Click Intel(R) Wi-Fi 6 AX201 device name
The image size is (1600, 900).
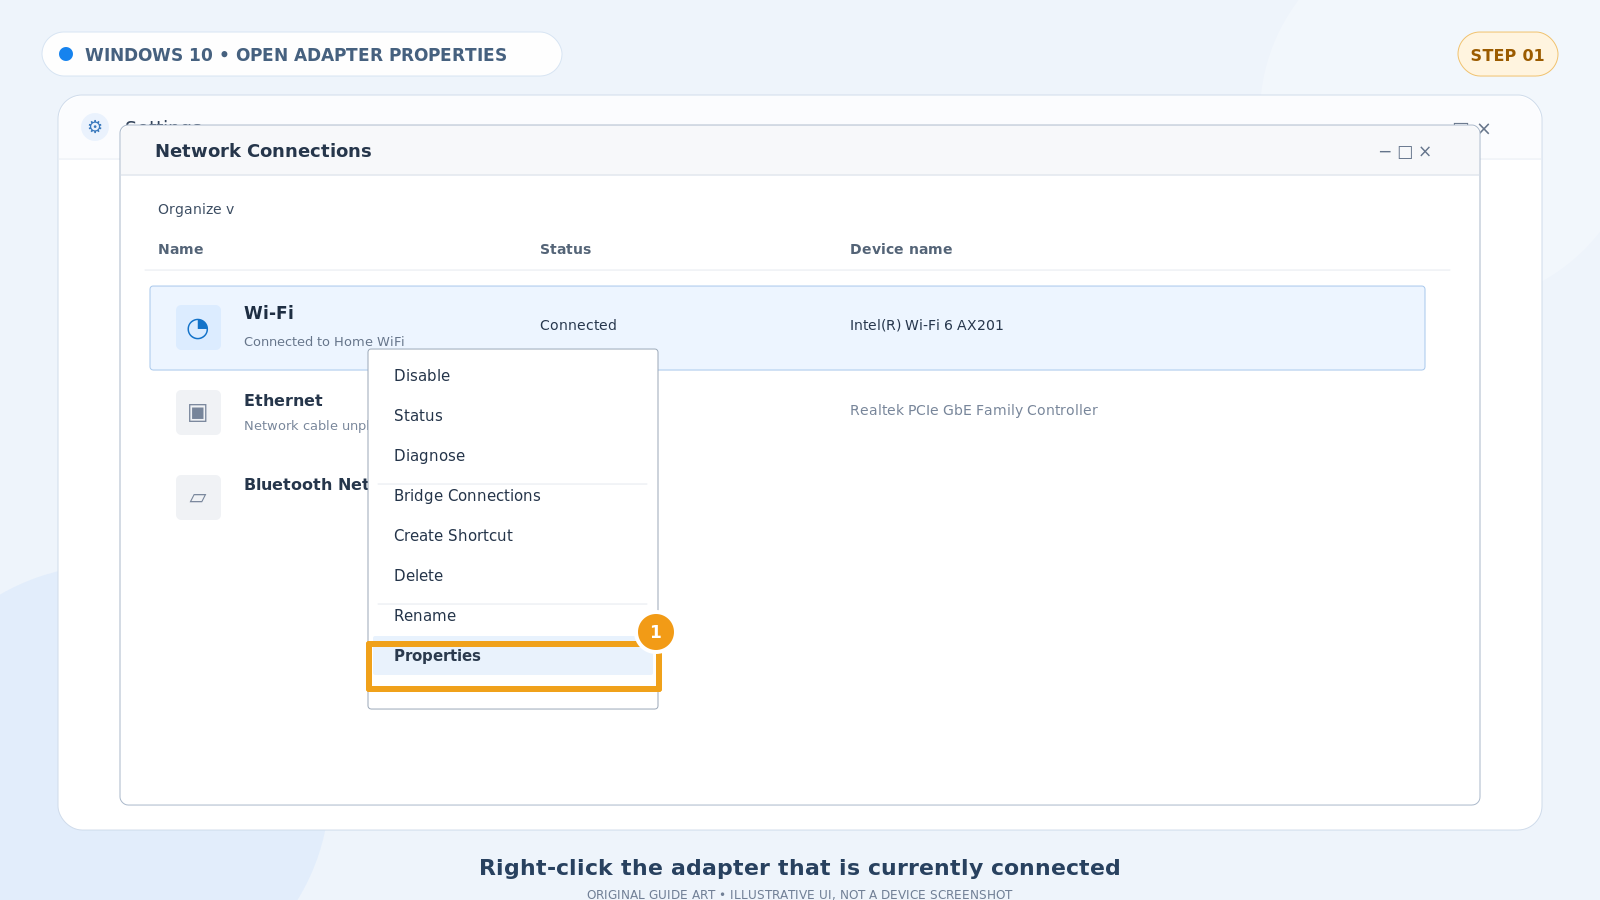[x=927, y=325]
